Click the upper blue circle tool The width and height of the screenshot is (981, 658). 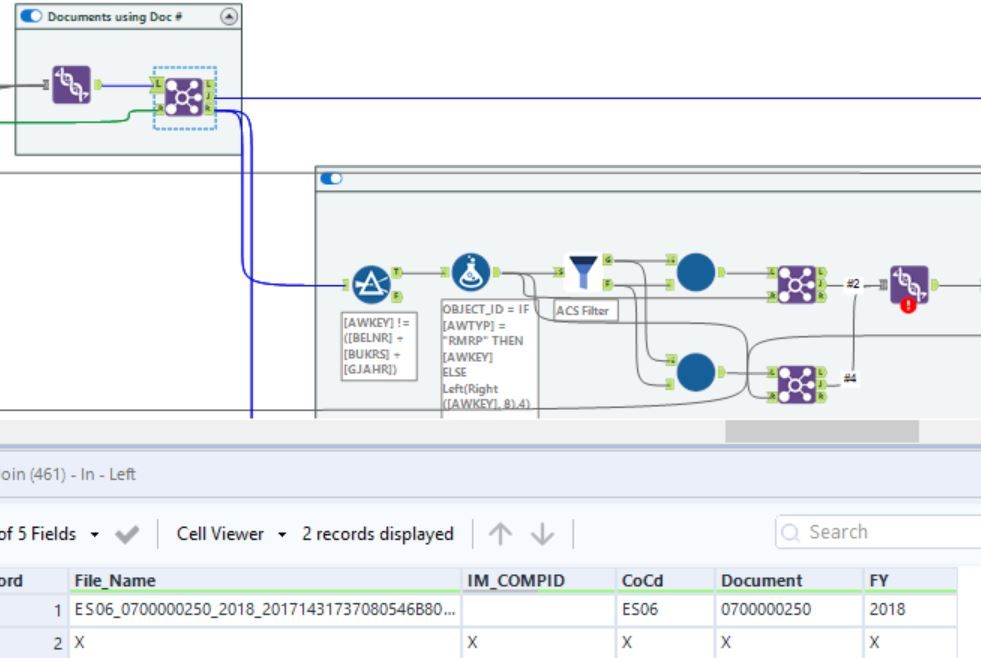(696, 272)
